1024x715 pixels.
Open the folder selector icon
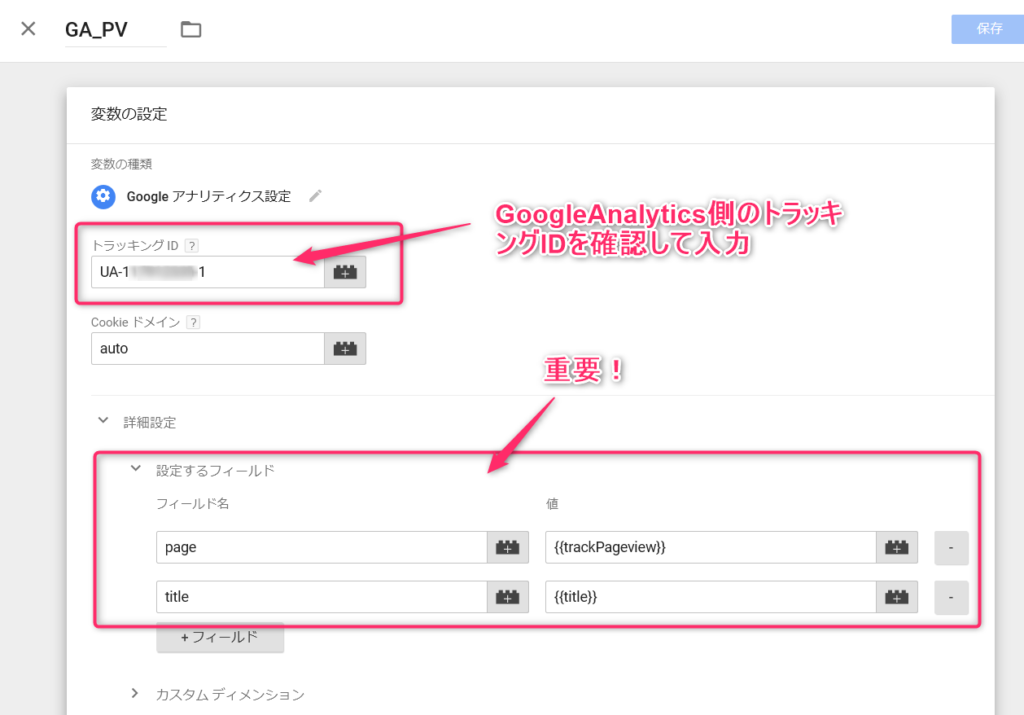tap(191, 29)
